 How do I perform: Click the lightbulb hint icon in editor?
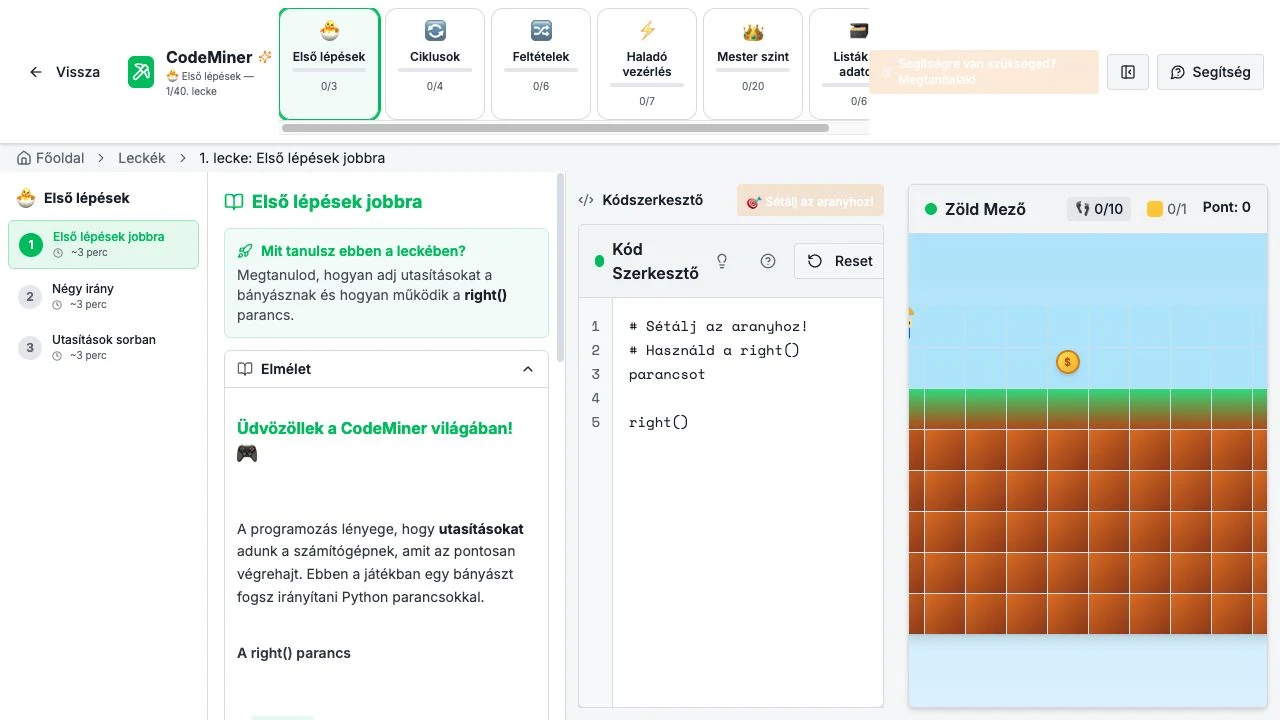click(722, 261)
